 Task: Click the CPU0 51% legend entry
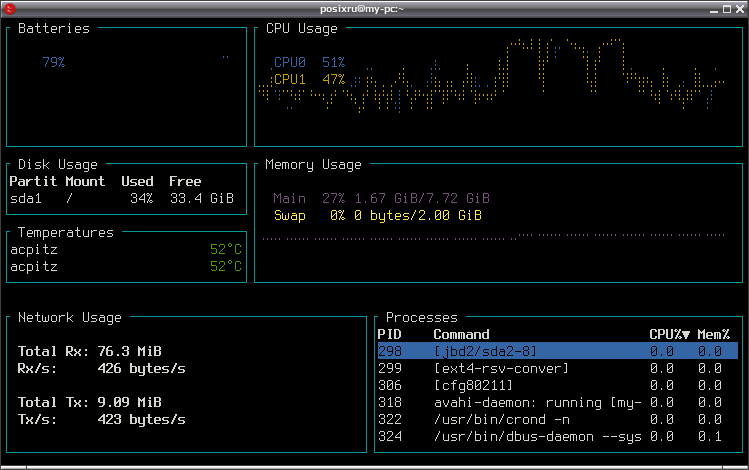click(x=309, y=63)
